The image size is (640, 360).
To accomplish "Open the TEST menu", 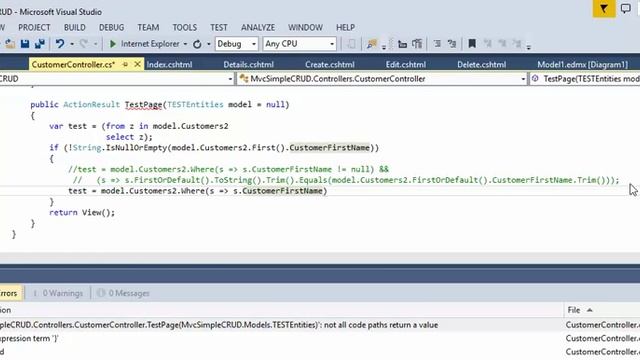I will click(x=219, y=27).
